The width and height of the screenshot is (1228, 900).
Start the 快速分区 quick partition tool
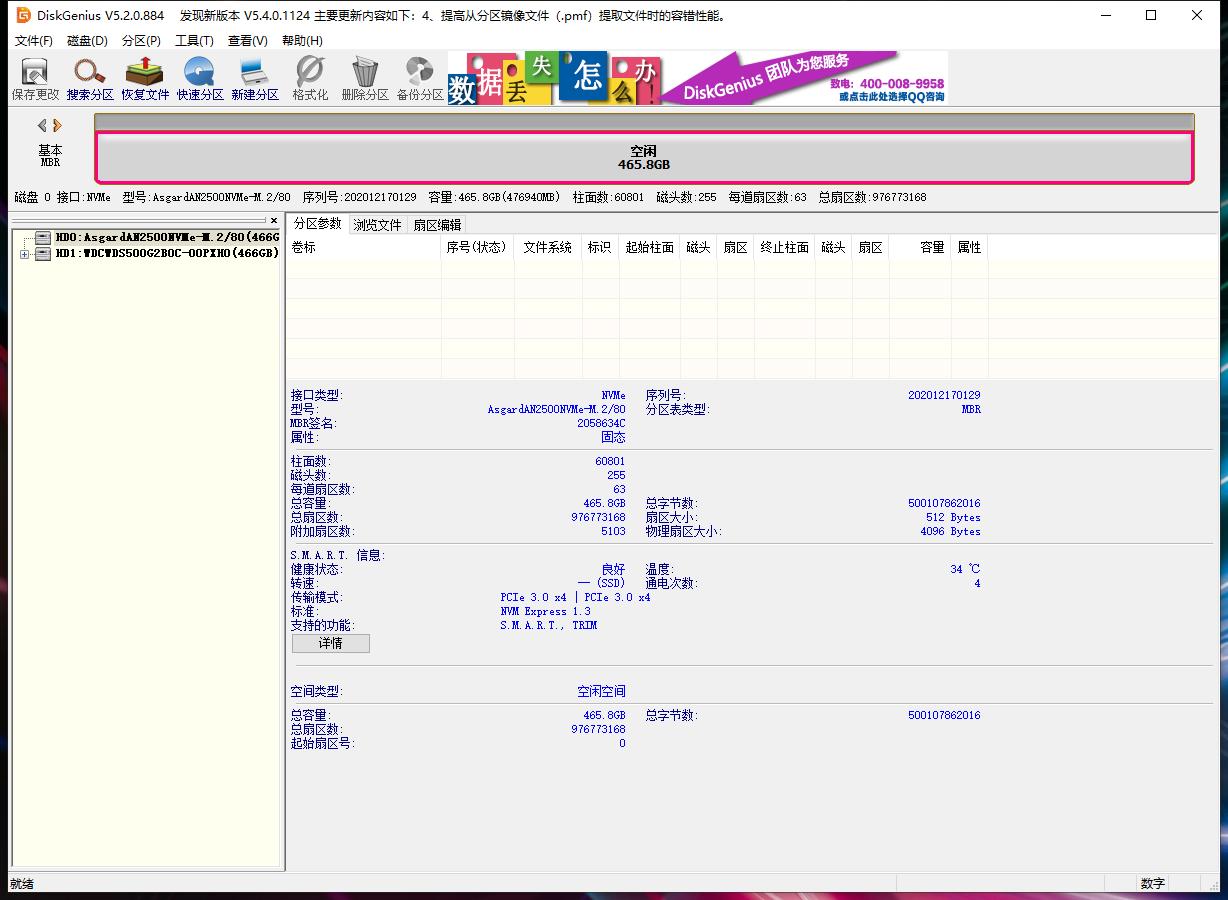[200, 79]
